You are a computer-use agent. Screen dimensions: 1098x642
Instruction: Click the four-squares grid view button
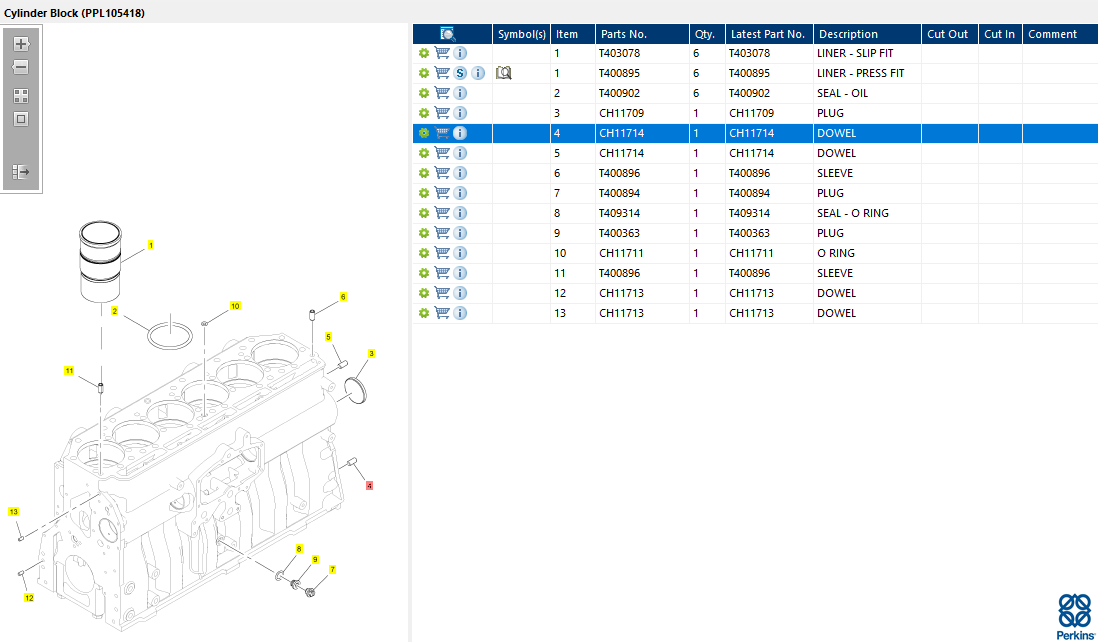[20, 96]
